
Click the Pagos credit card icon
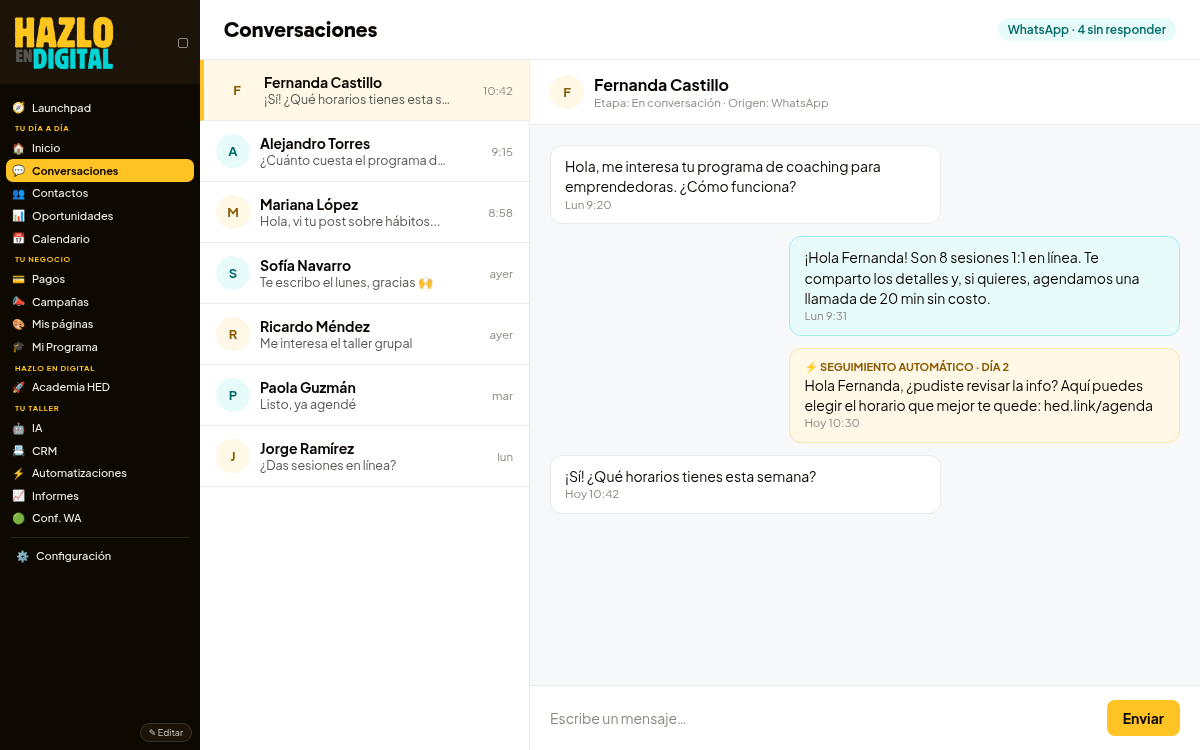pos(18,279)
